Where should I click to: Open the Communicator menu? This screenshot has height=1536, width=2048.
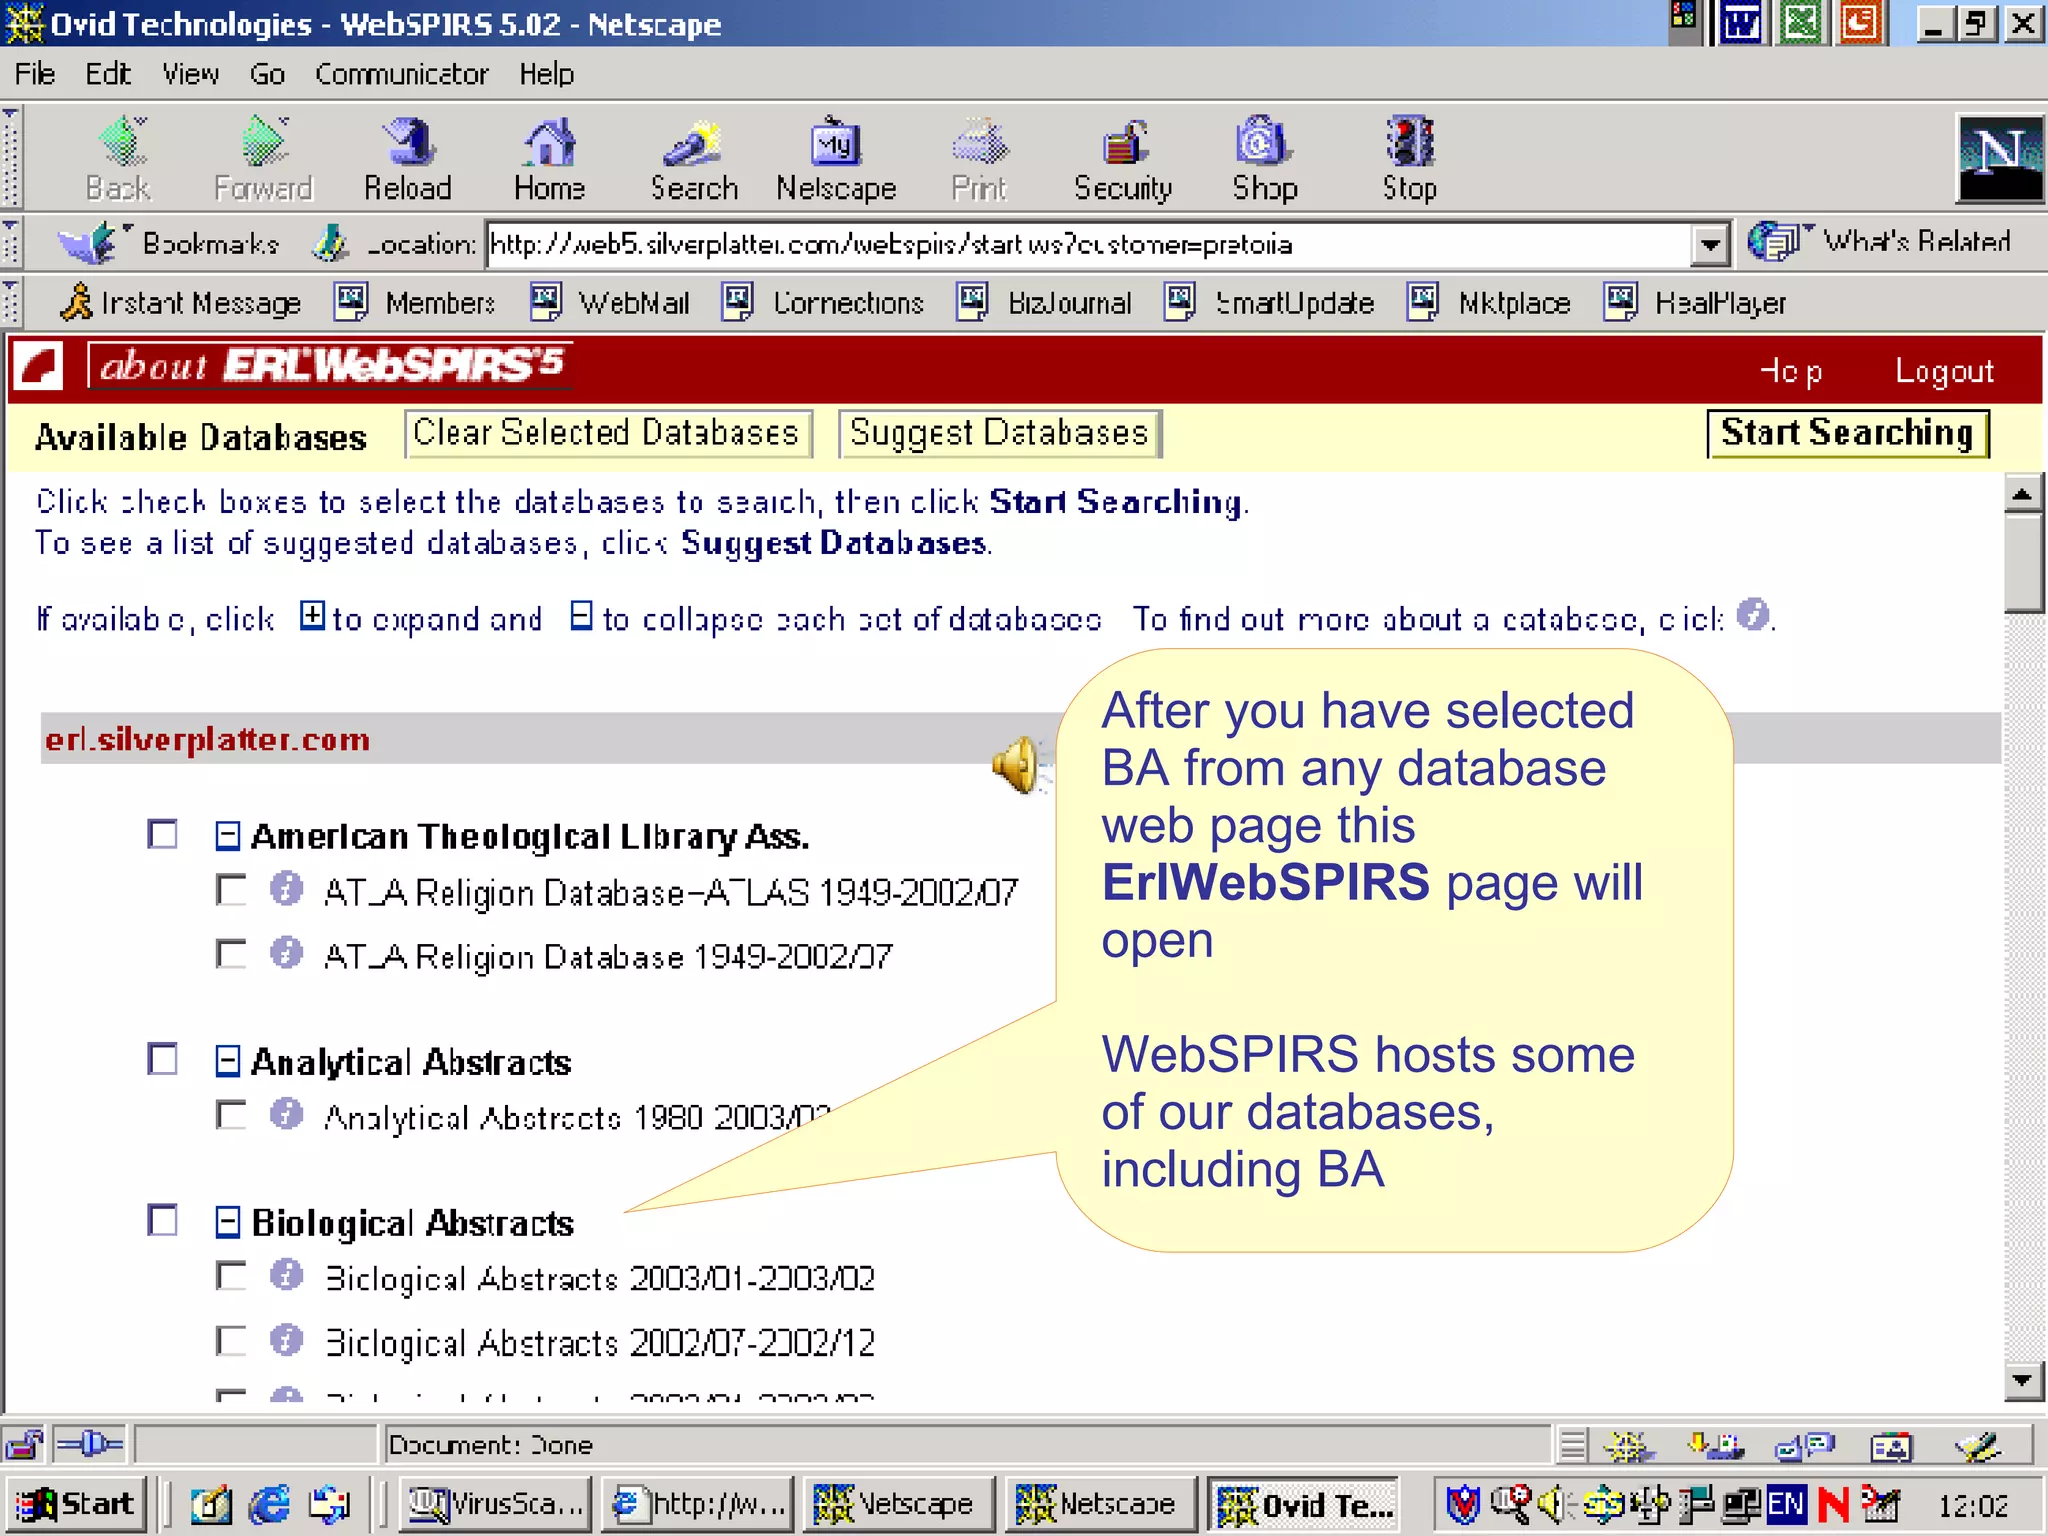pos(402,74)
